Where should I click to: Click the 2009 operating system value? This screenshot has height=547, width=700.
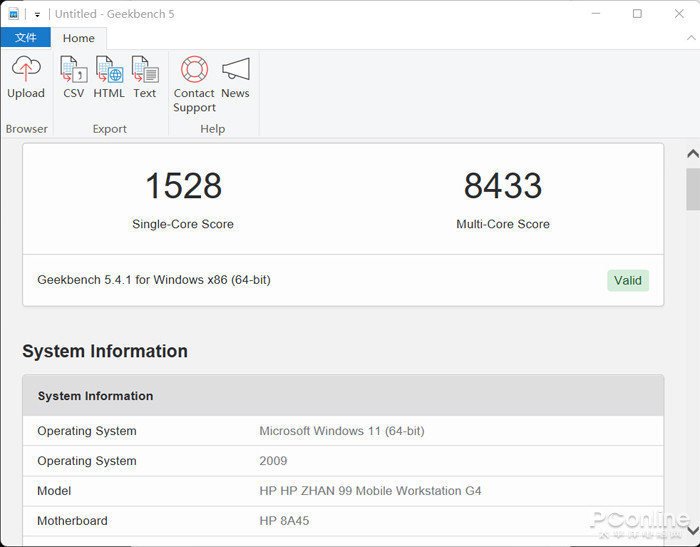273,461
